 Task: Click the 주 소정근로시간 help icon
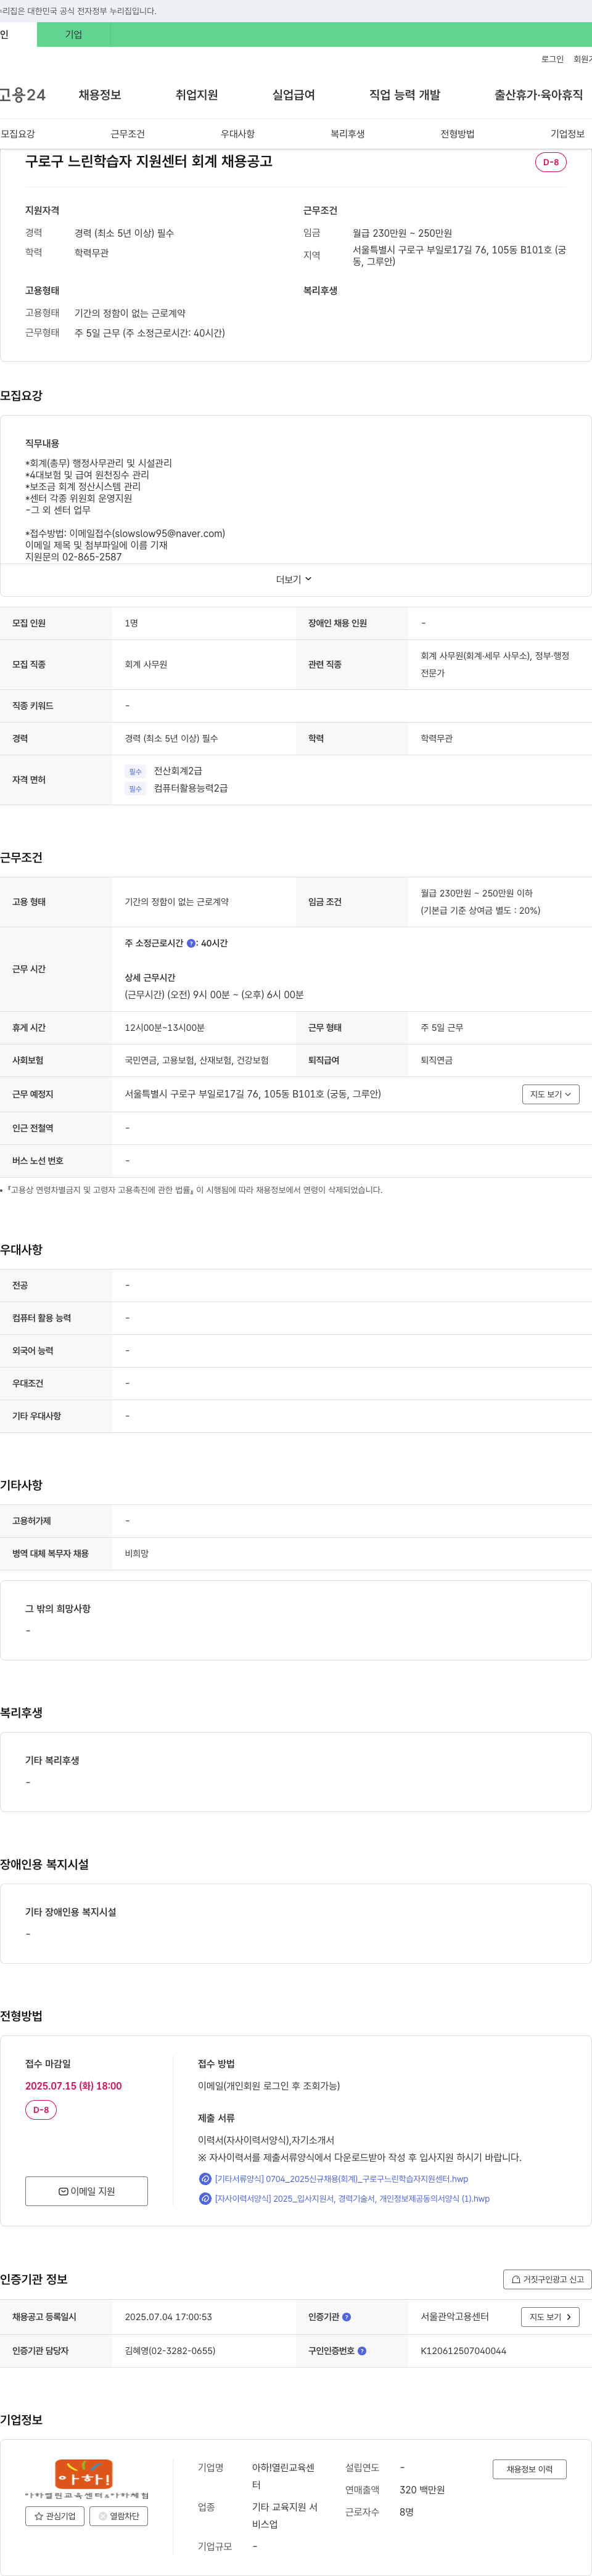(191, 943)
